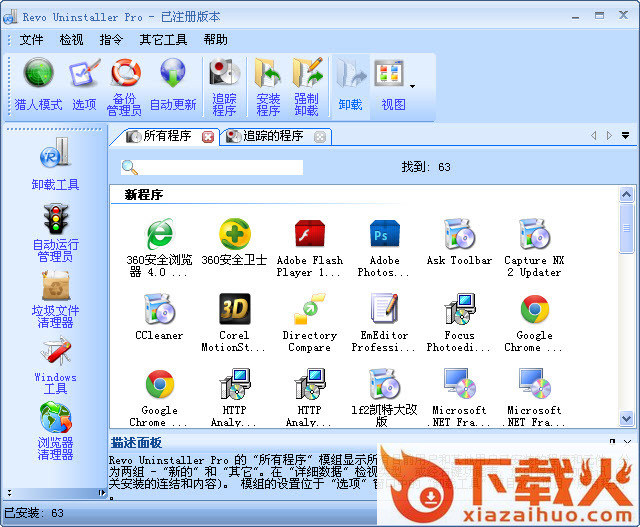Click the 新程序 group header
This screenshot has height=527, width=640.
[x=144, y=195]
